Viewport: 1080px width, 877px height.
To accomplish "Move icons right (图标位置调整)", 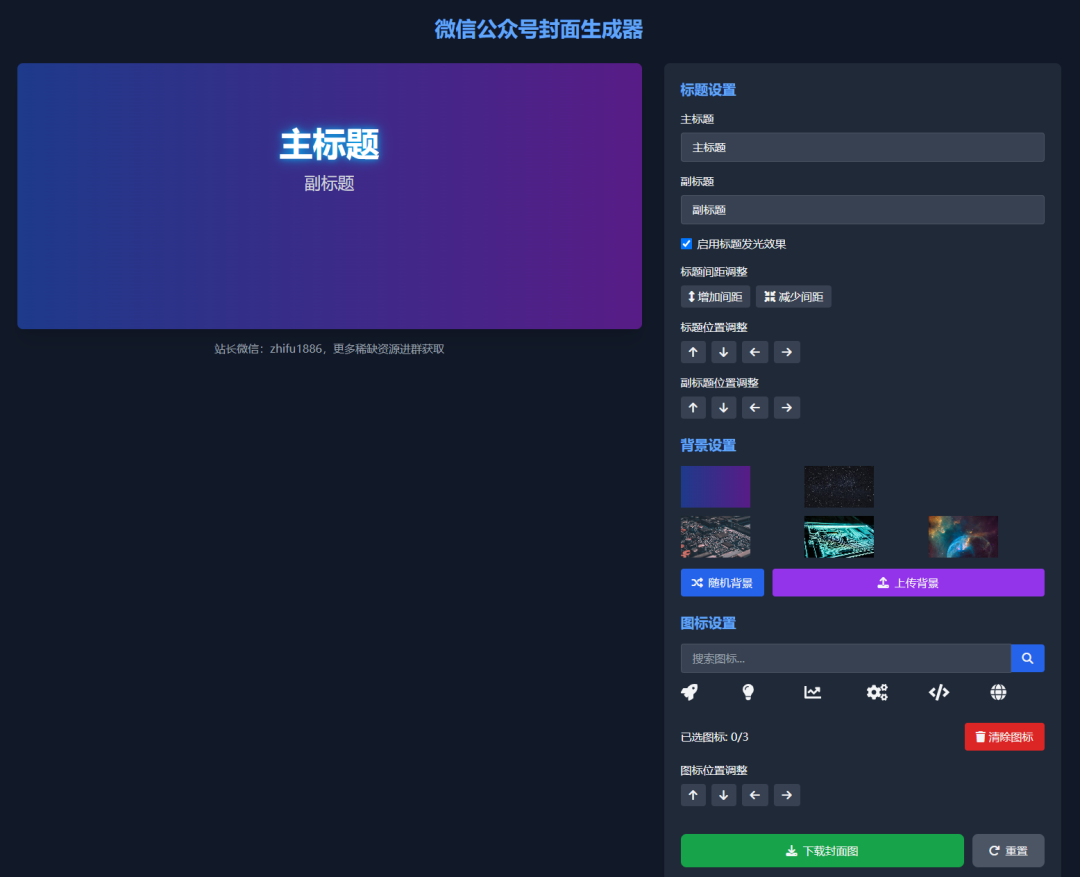I will [787, 795].
